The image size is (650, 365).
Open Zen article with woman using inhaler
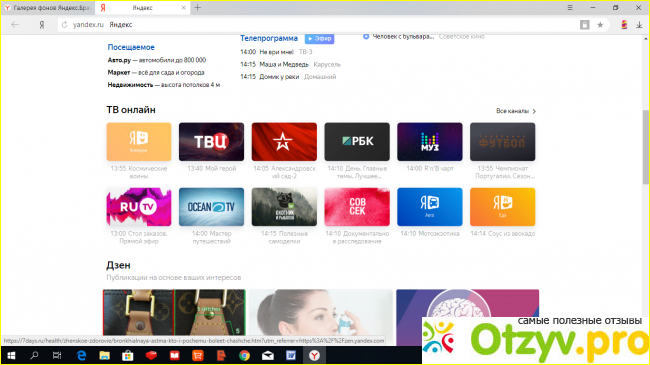[321, 312]
